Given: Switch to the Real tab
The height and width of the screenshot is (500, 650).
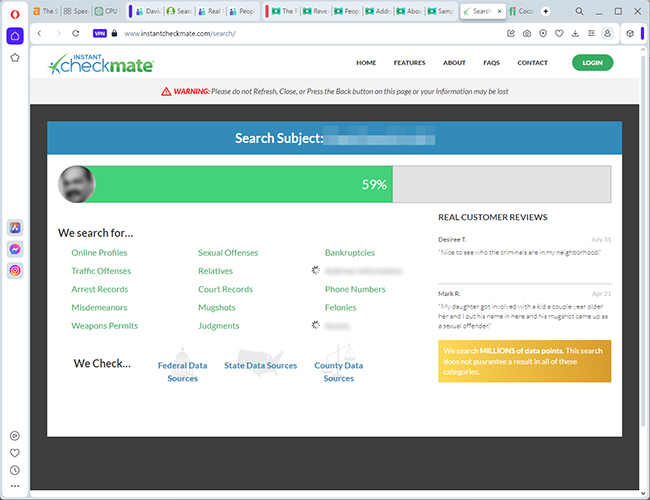Looking at the screenshot, I should pyautogui.click(x=211, y=11).
